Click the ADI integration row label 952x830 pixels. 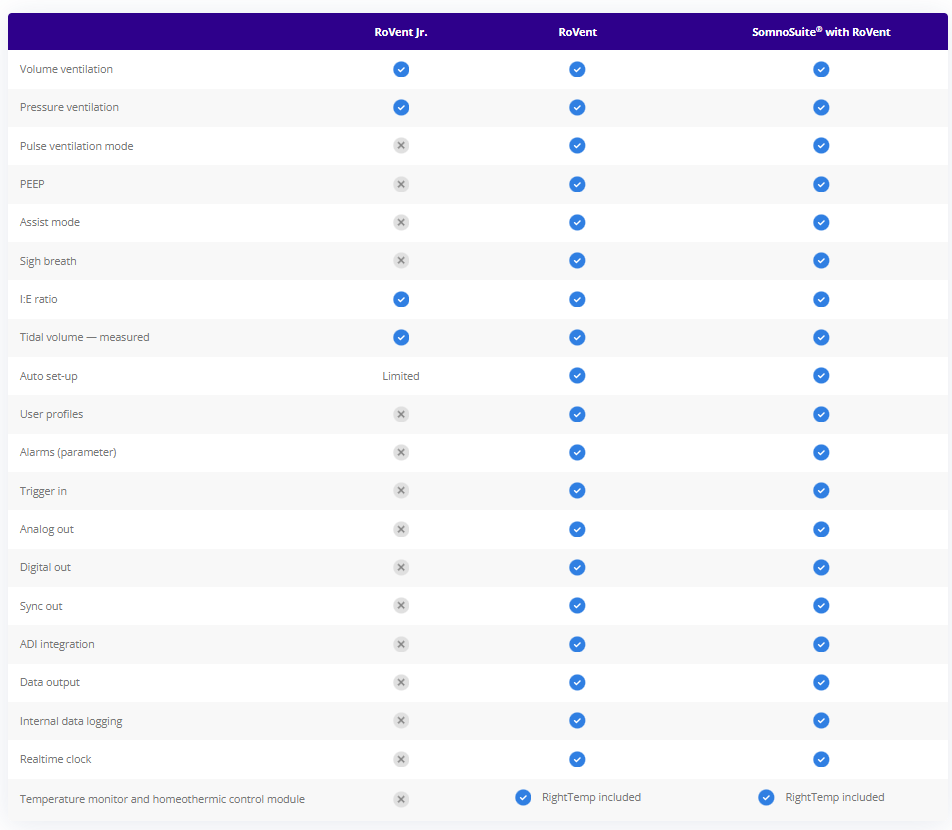pyautogui.click(x=57, y=645)
